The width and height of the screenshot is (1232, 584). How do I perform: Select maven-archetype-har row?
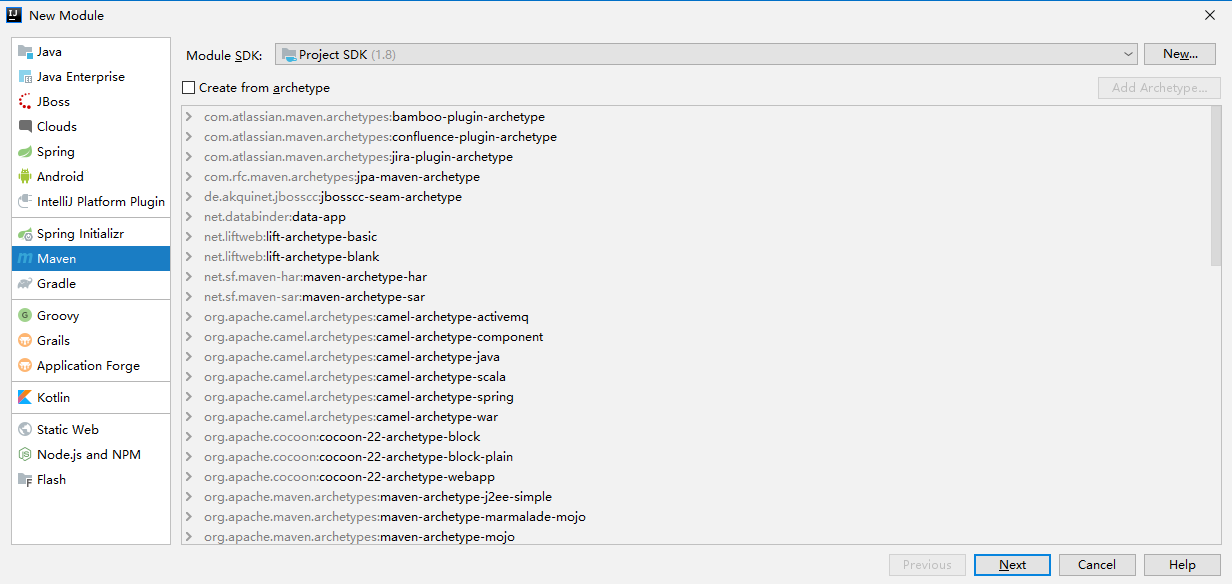[x=696, y=277]
